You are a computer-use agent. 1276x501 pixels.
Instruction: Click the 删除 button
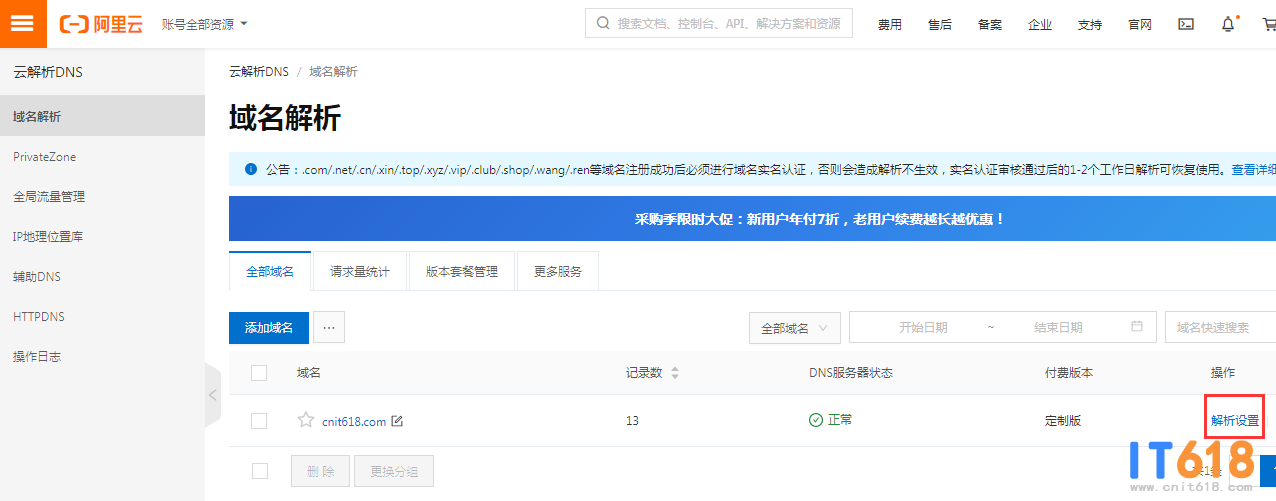point(321,471)
